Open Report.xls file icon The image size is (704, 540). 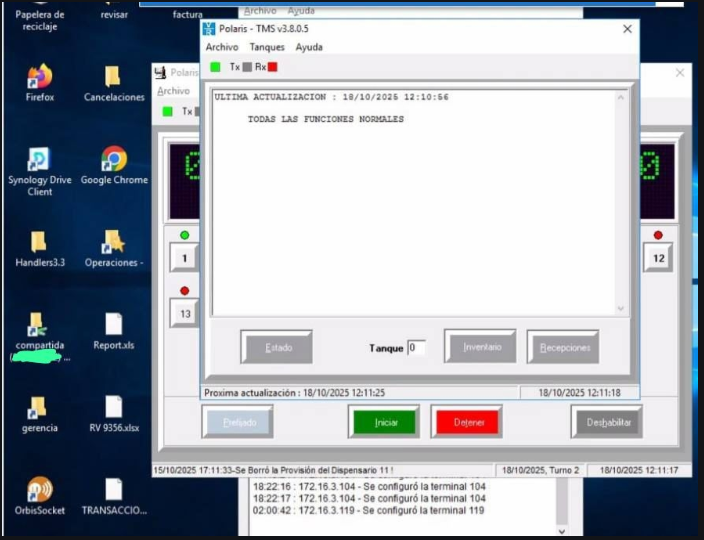click(113, 325)
